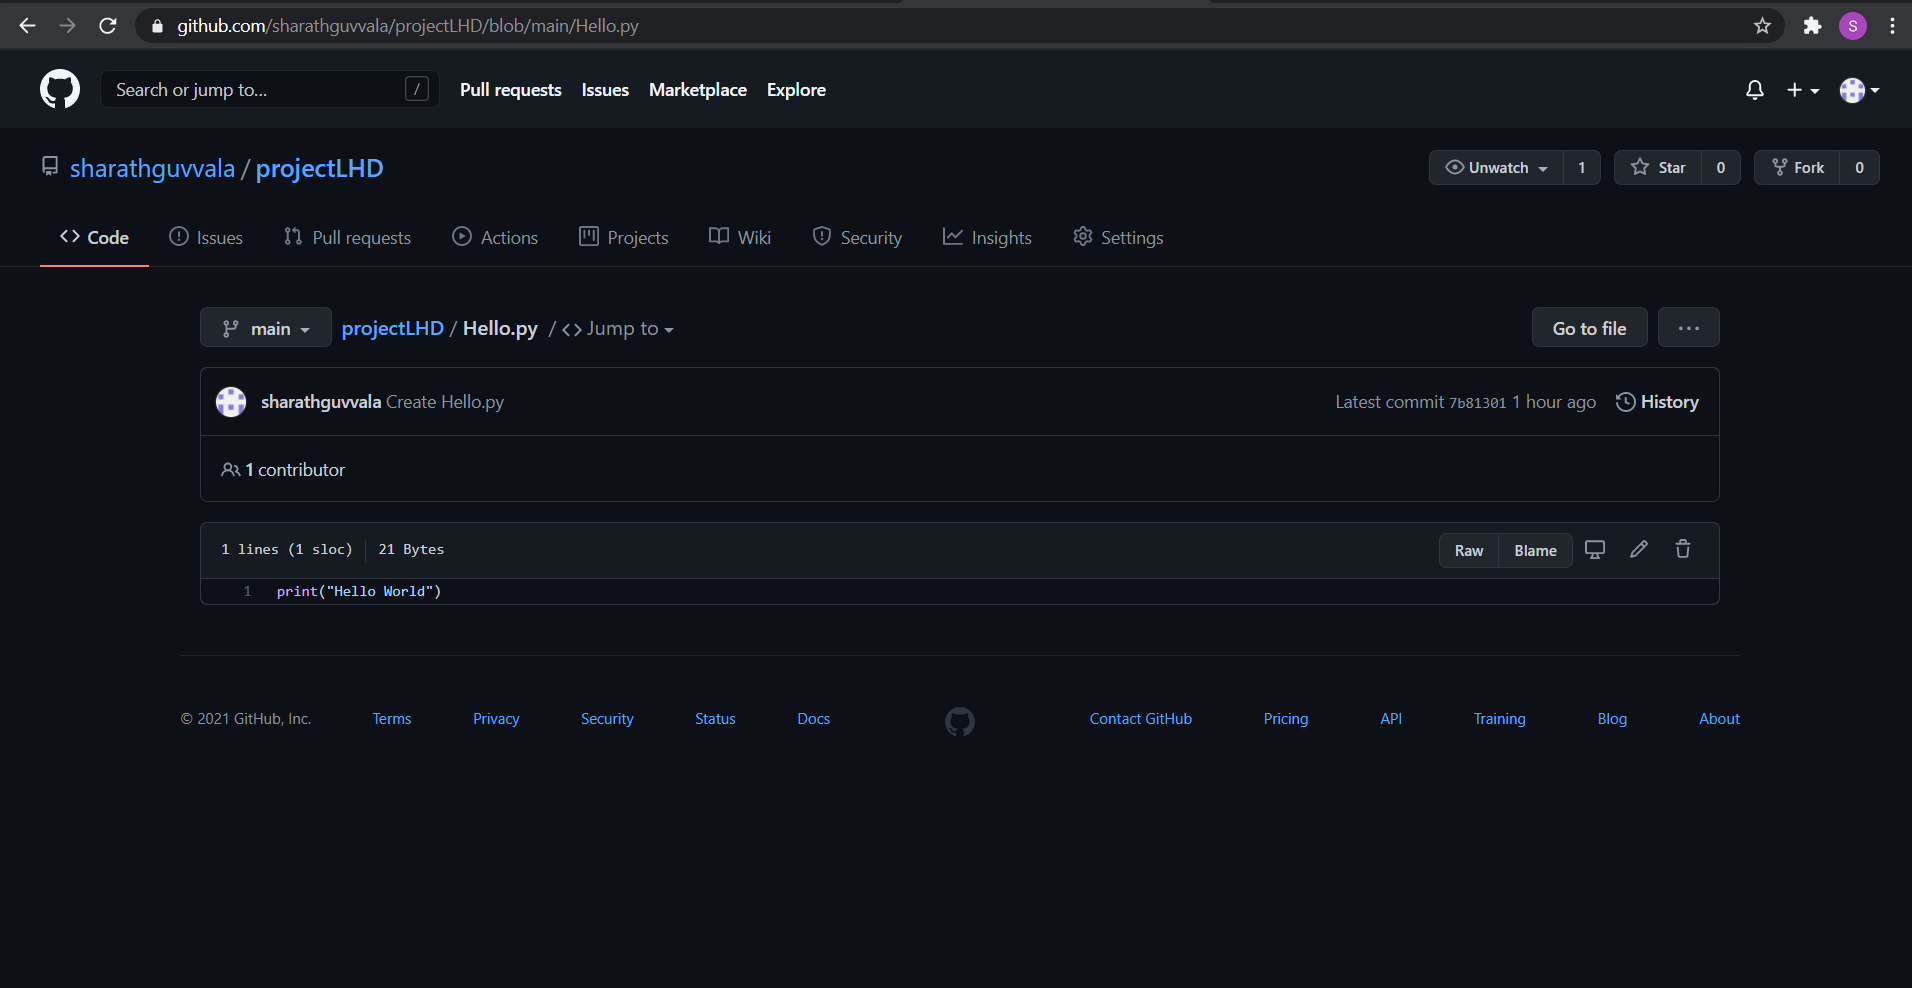1912x988 pixels.
Task: Switch to the Wiki tab
Action: tap(740, 238)
